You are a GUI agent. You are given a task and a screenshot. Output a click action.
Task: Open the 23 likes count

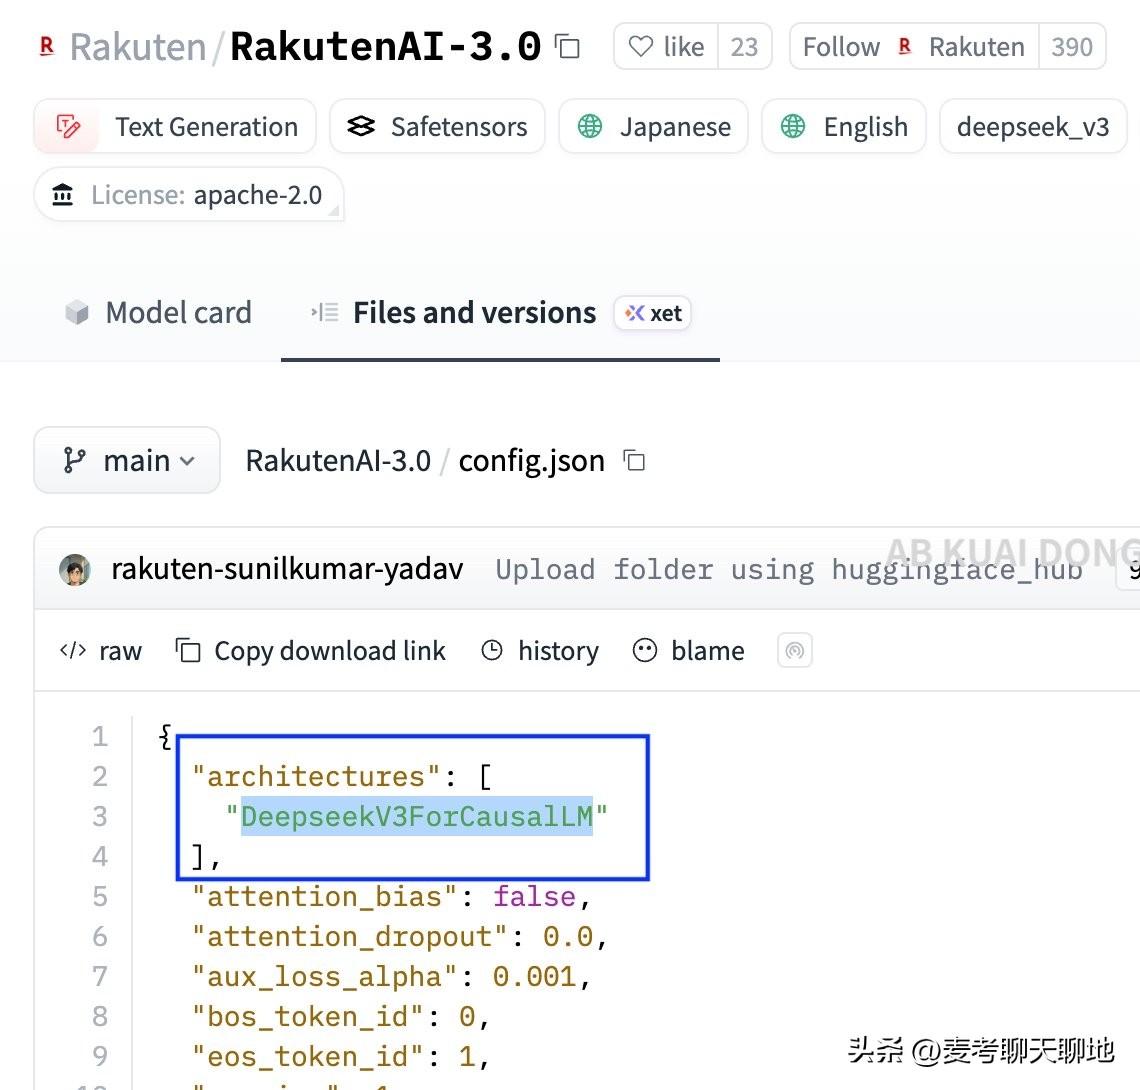(744, 47)
